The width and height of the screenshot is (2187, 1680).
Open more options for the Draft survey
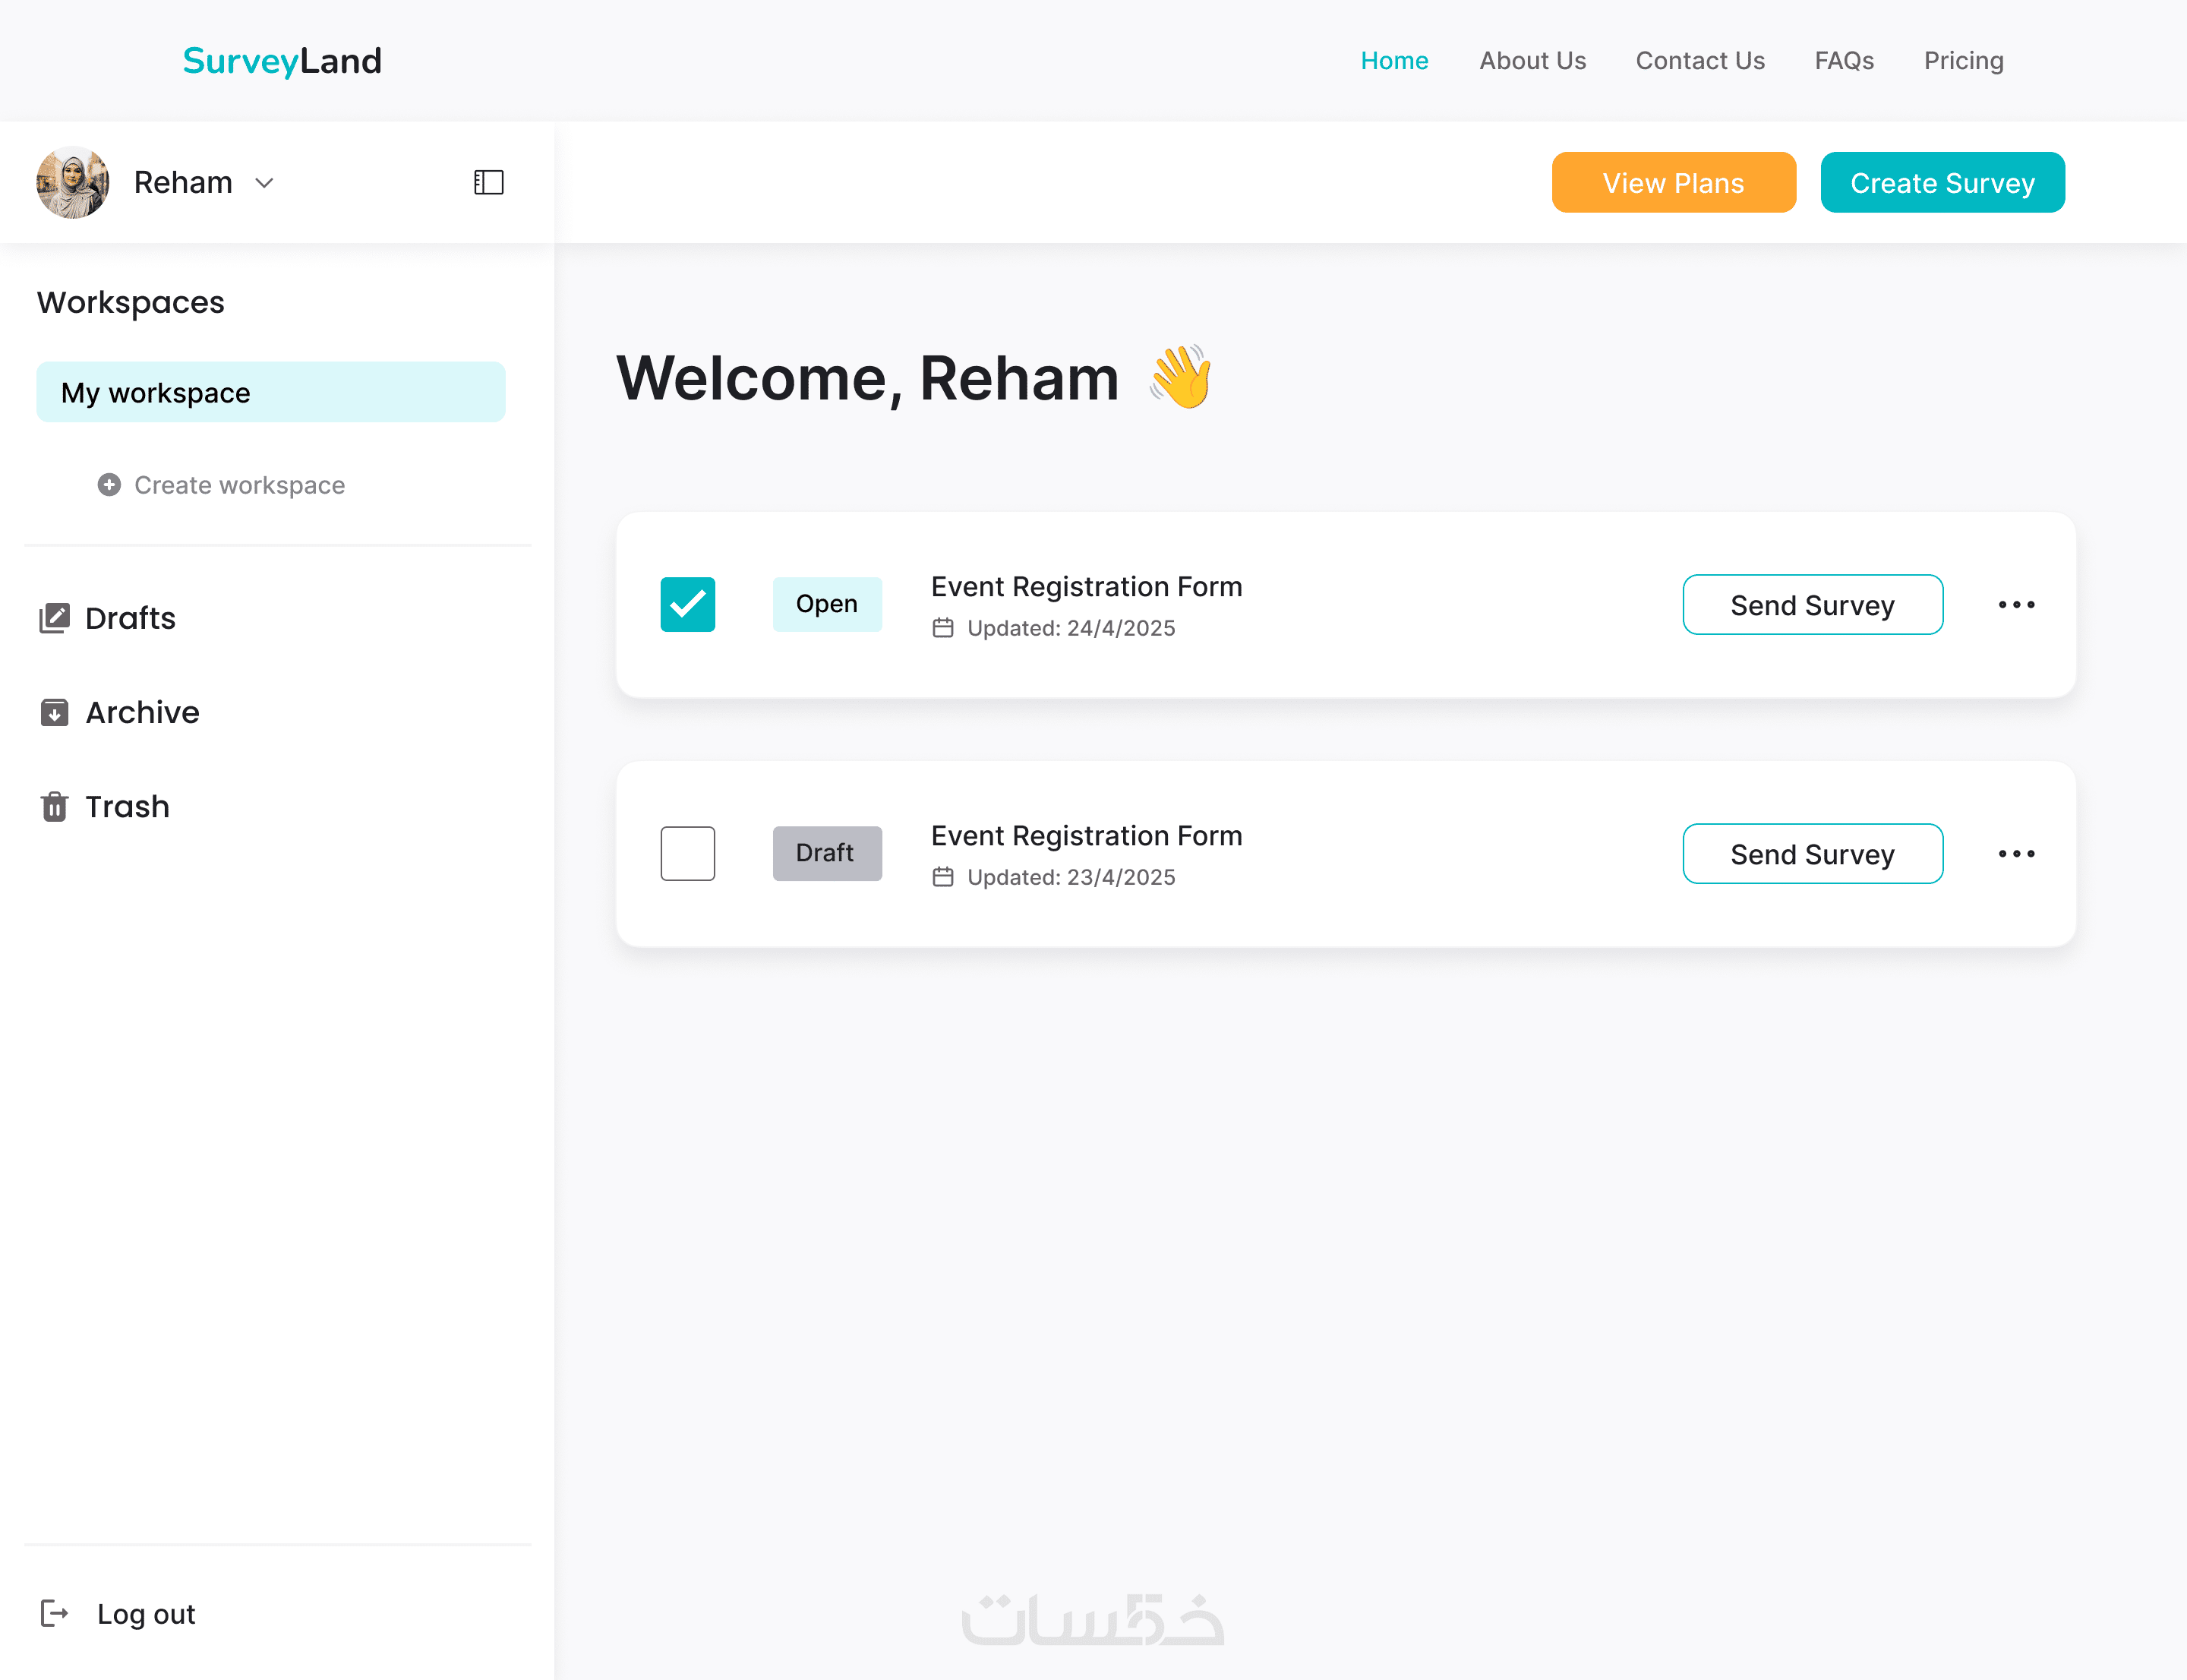point(2016,853)
